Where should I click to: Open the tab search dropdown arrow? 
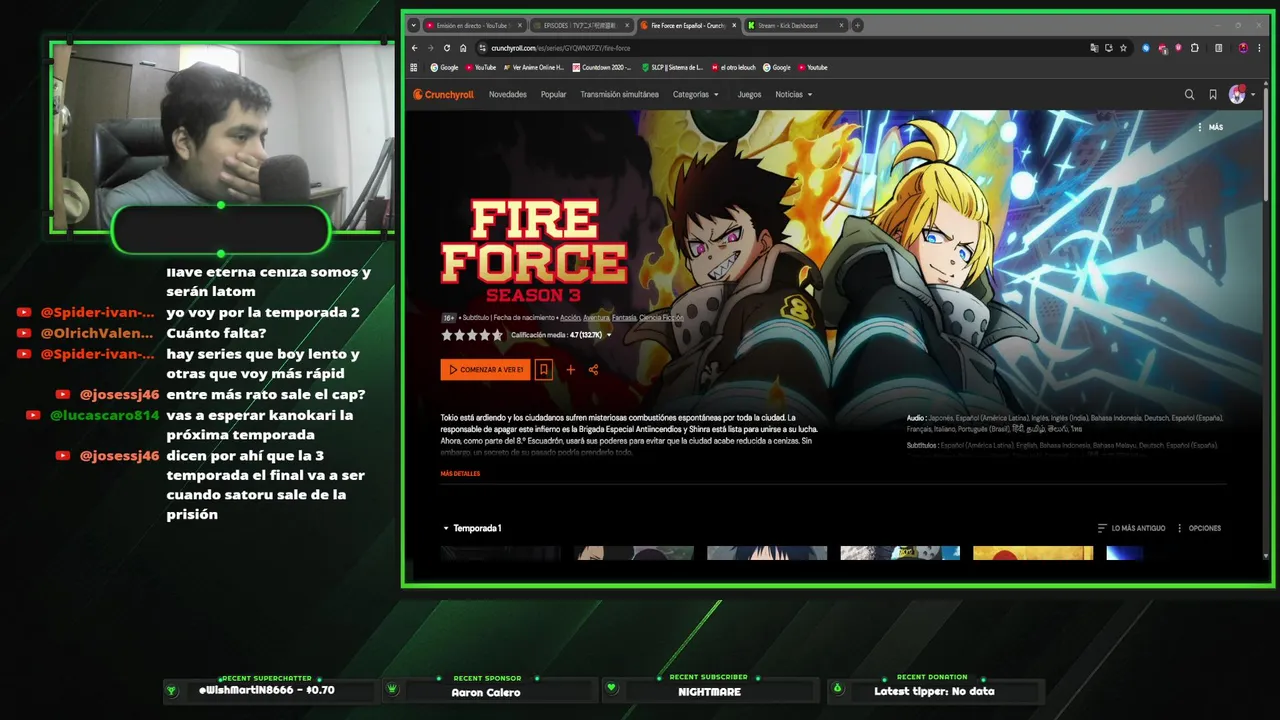tap(413, 26)
